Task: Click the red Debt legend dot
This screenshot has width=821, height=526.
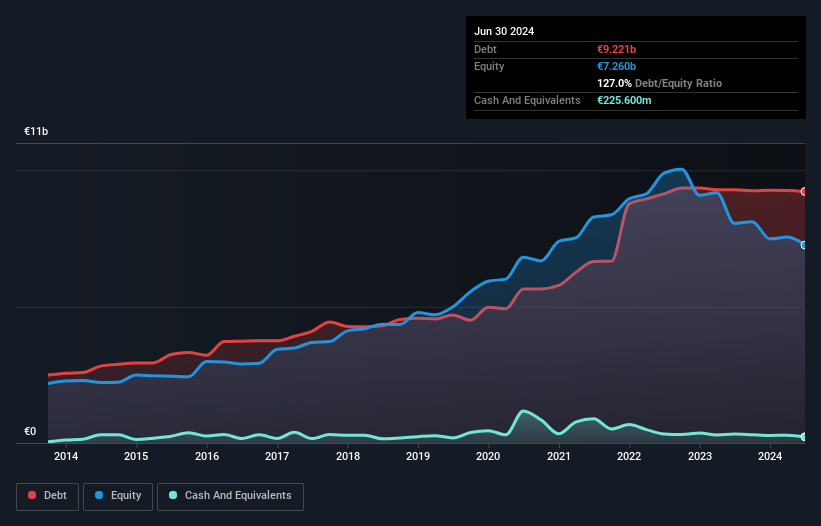Action: tap(32, 495)
